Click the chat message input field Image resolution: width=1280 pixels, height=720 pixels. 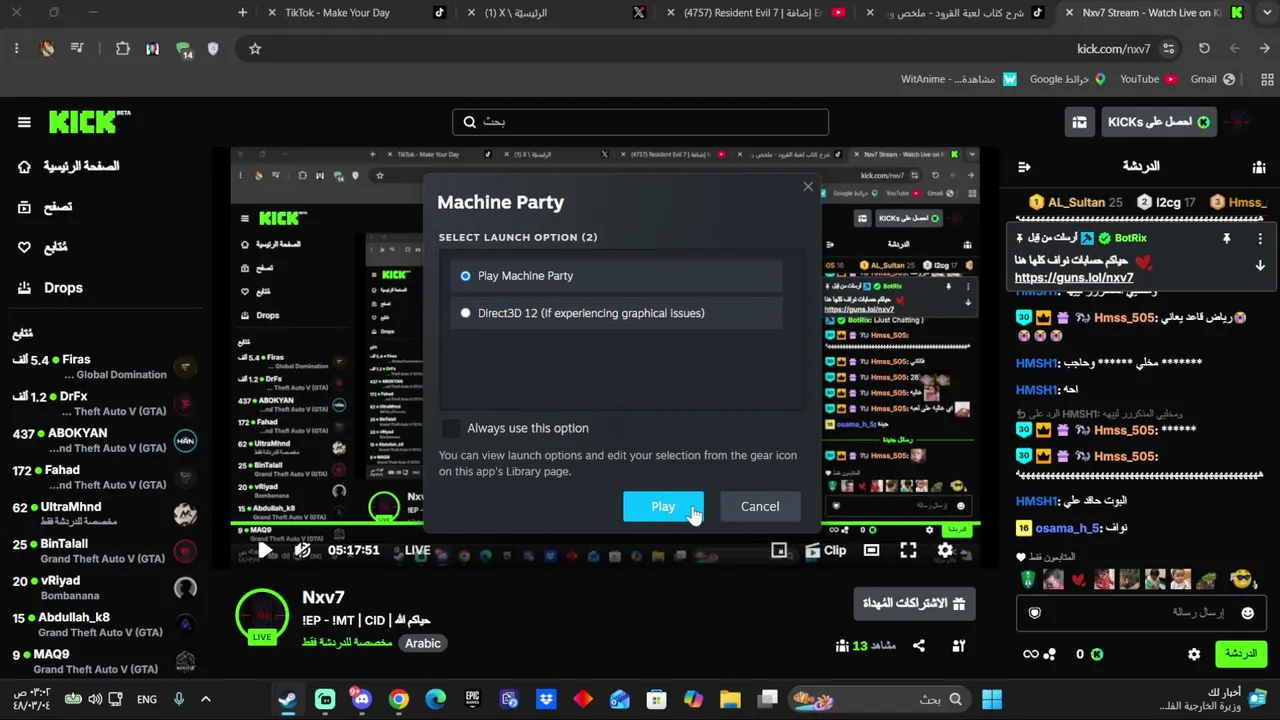coord(1140,613)
